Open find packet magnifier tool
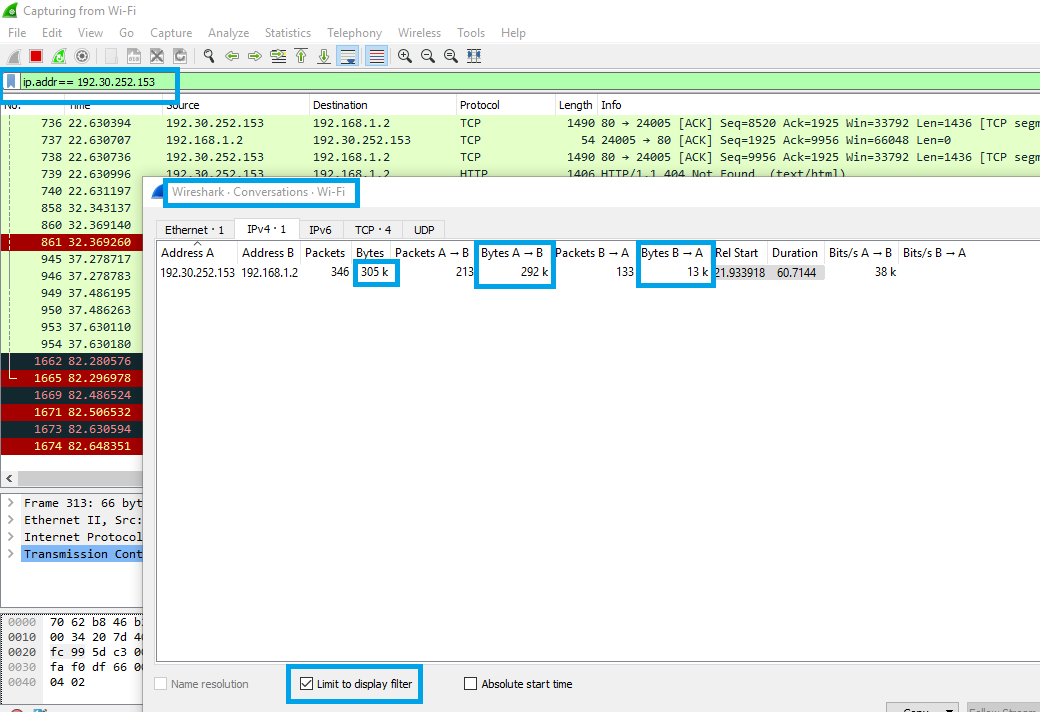1040x712 pixels. (209, 56)
